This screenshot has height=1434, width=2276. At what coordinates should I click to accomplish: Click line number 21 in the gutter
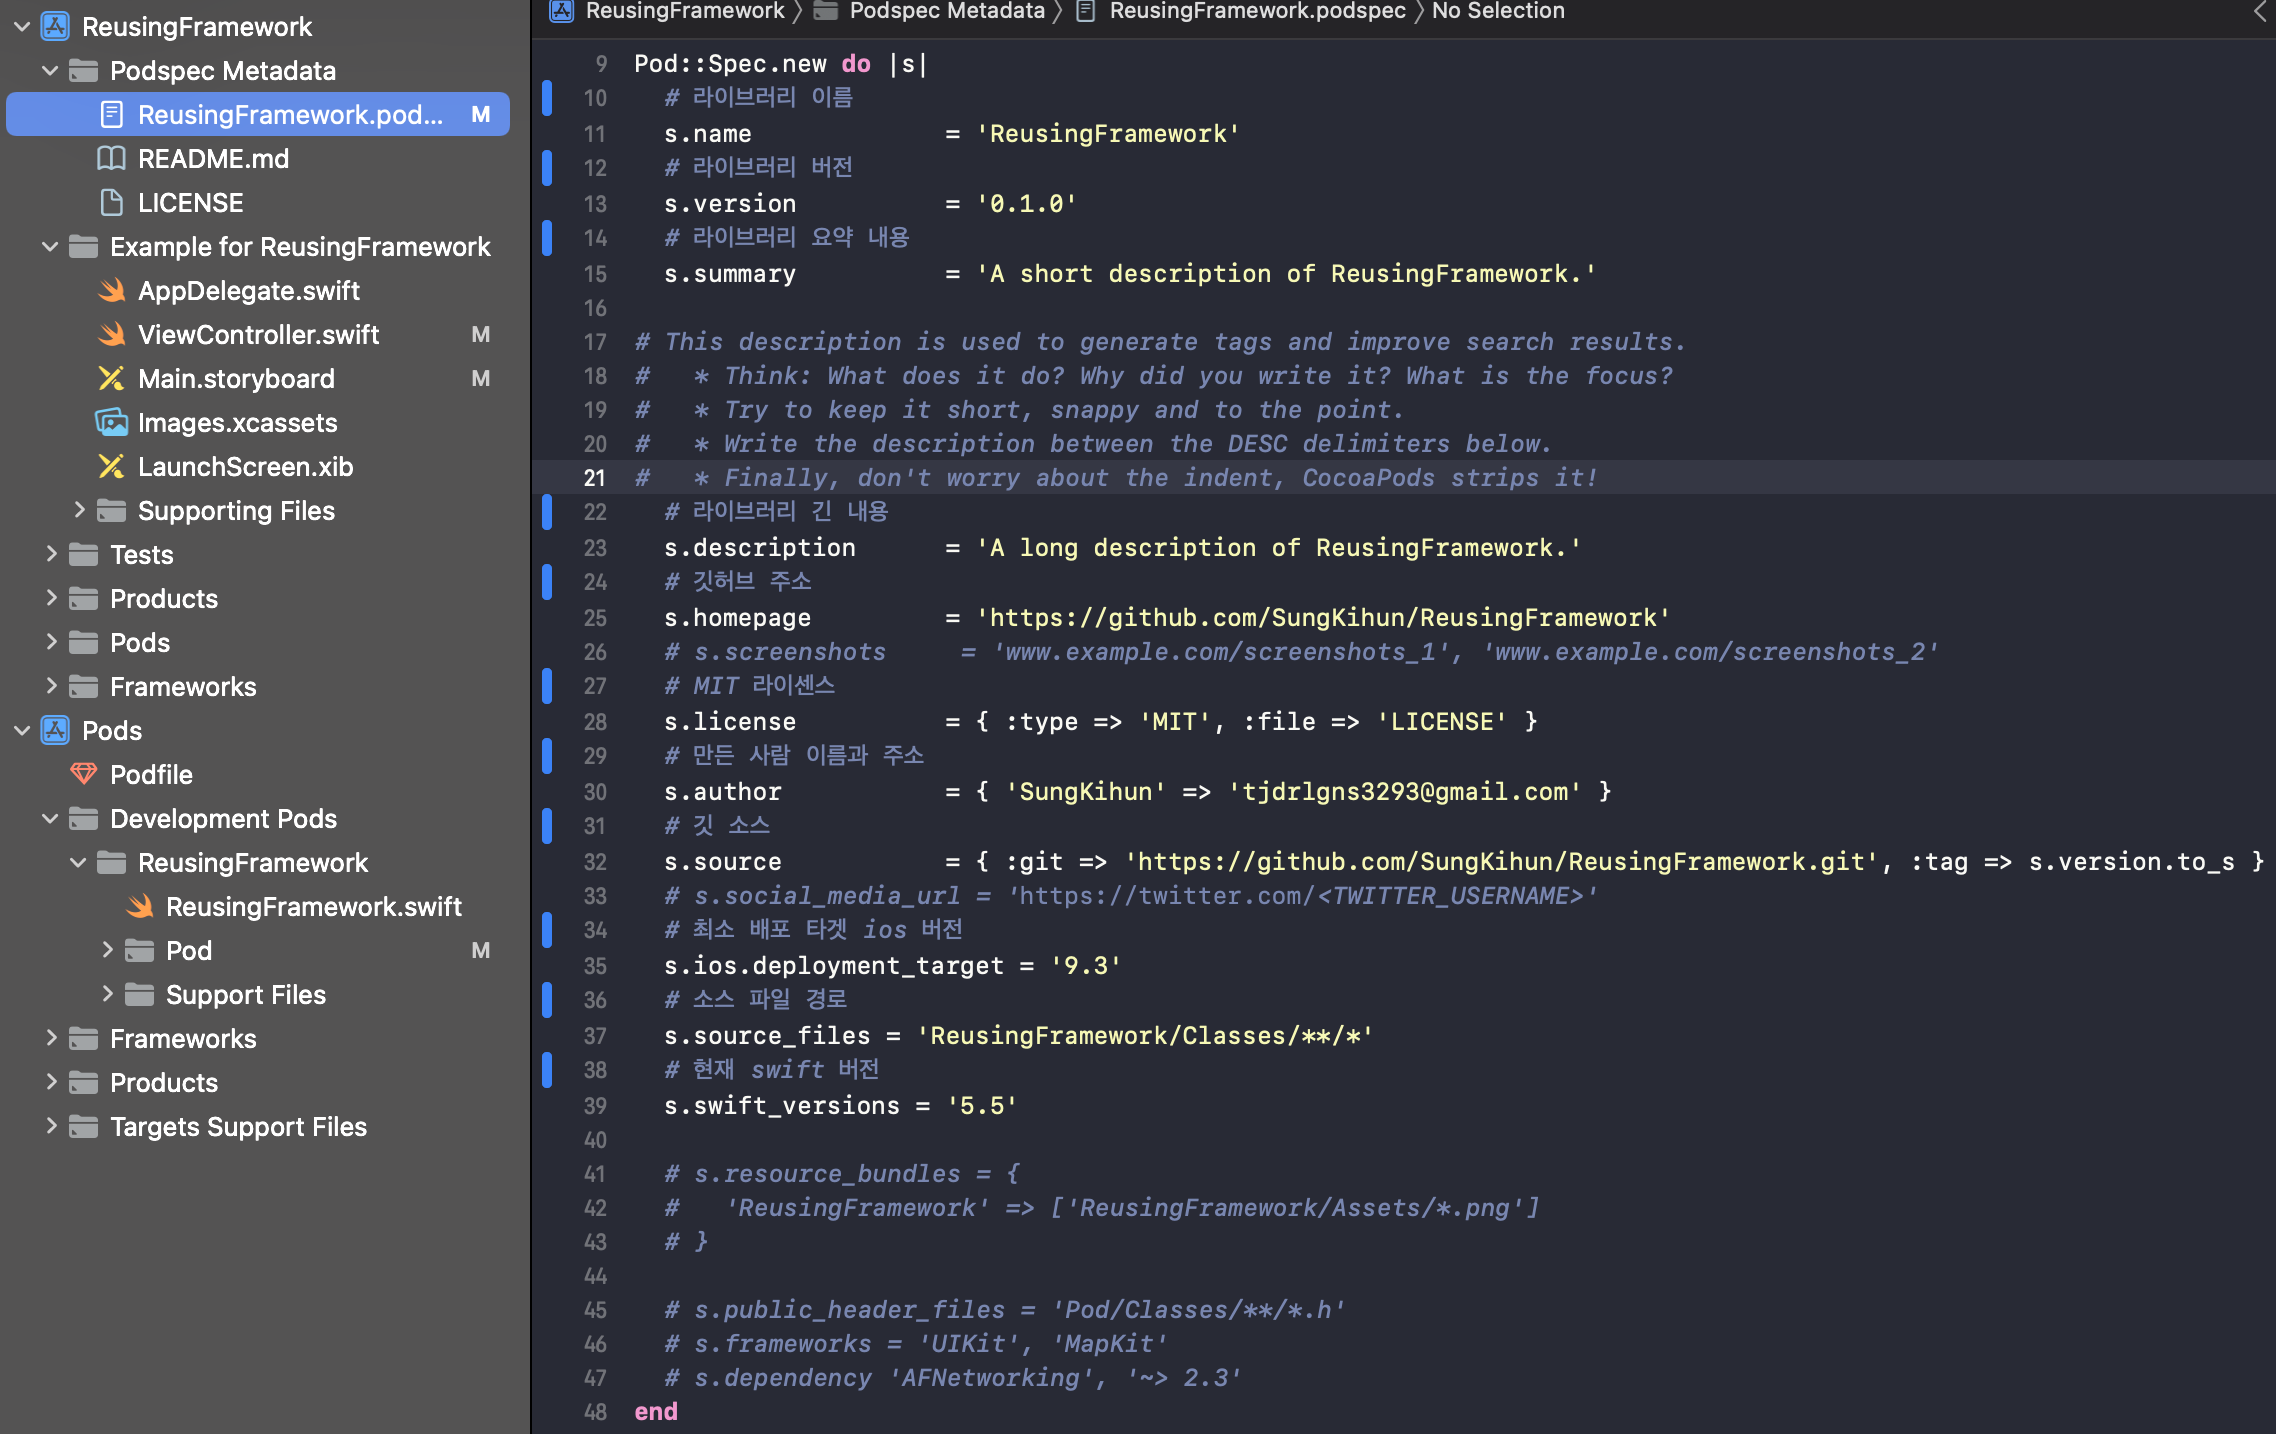click(595, 478)
